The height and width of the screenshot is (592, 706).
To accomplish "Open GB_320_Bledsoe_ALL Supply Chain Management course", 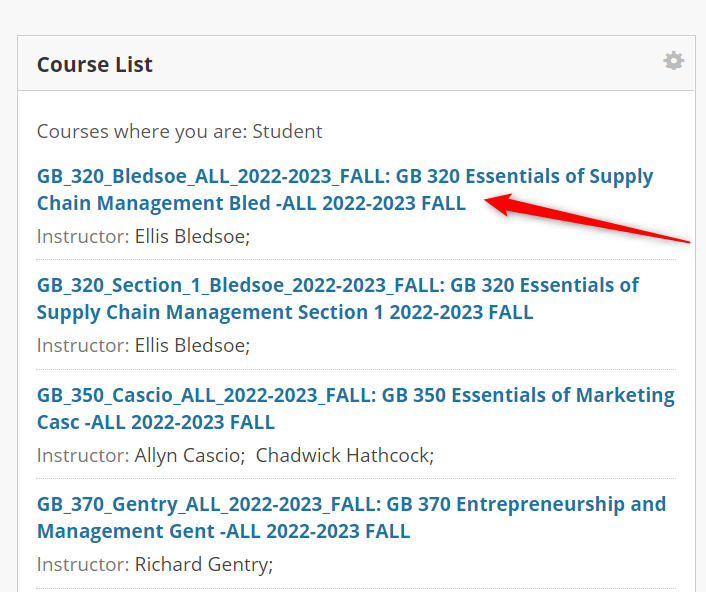I will pos(345,190).
